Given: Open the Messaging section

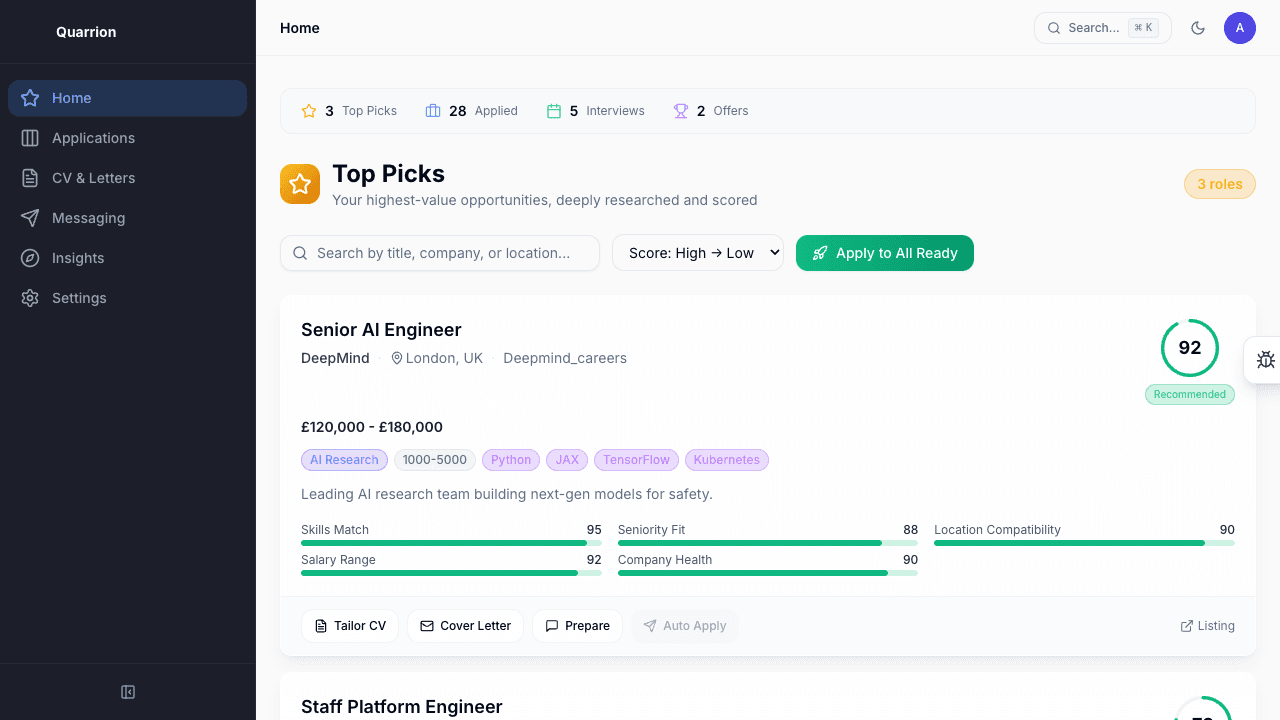Looking at the screenshot, I should [x=127, y=218].
